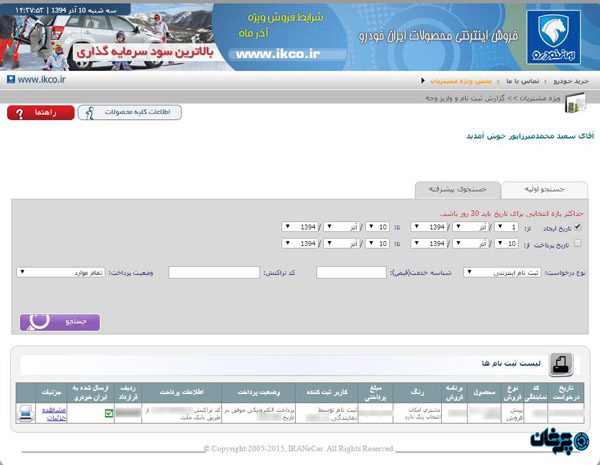This screenshot has width=600, height=465.
Task: Open نوع درخواست dropdown
Action: (x=502, y=272)
